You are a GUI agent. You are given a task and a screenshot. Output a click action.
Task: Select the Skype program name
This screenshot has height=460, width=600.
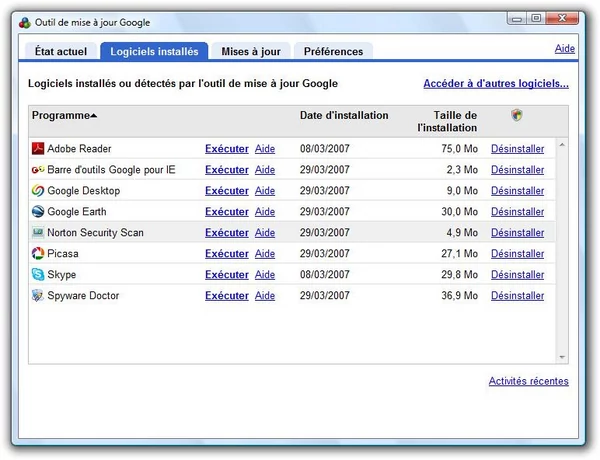click(62, 274)
